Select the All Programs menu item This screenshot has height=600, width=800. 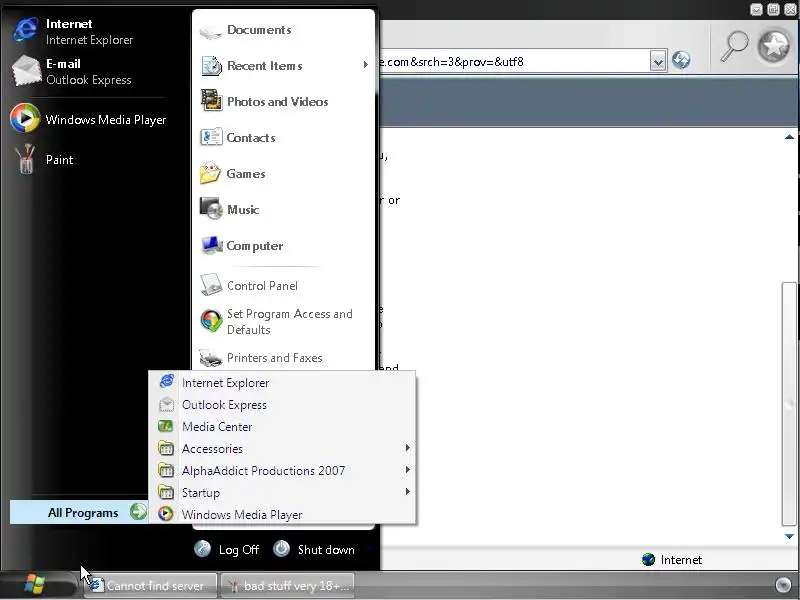(79, 512)
